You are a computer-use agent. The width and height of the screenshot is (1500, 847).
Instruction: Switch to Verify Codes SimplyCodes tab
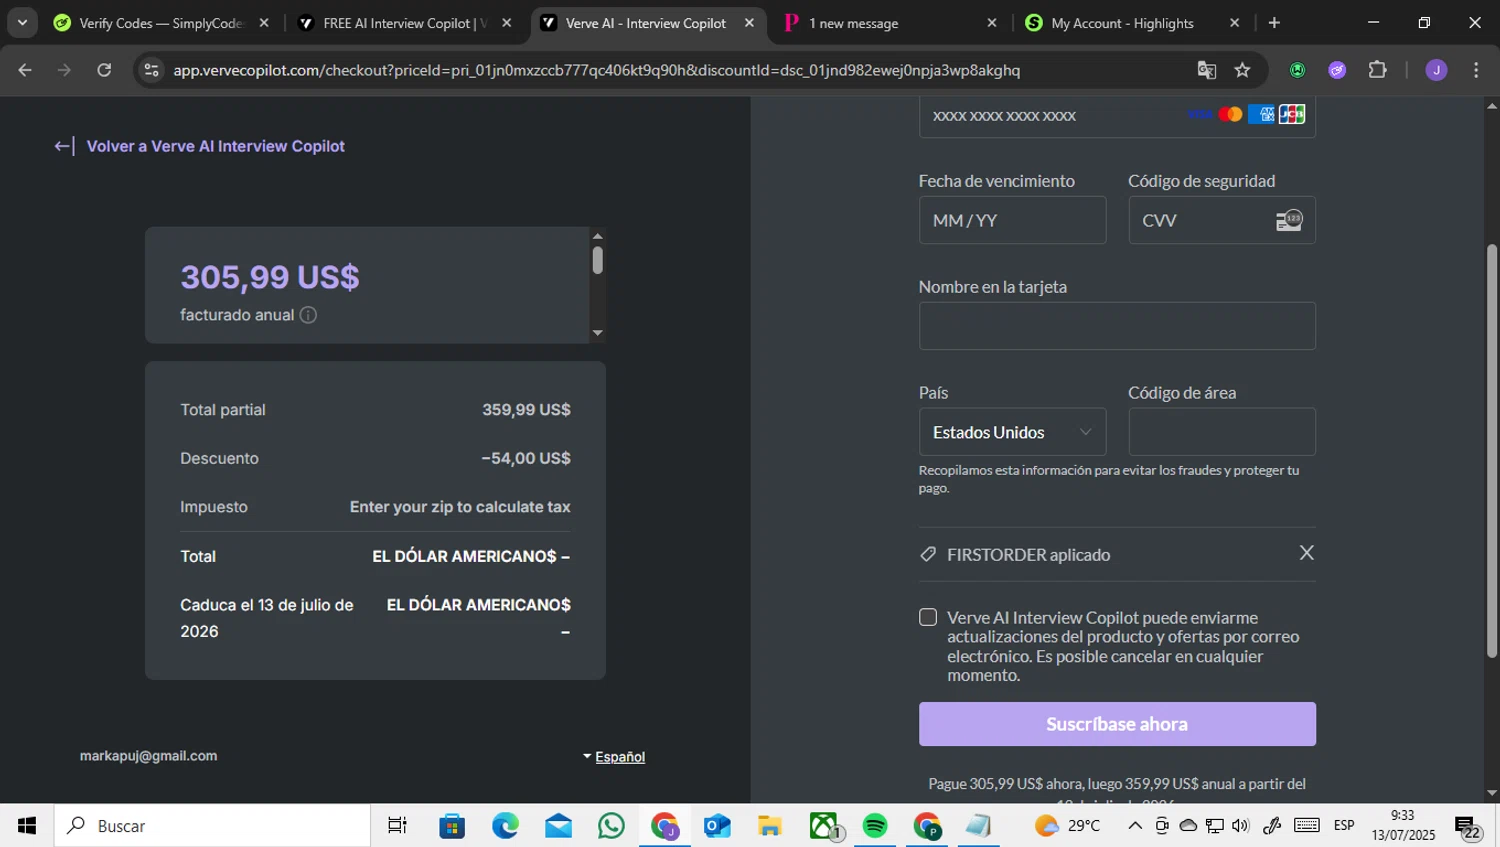click(x=161, y=23)
